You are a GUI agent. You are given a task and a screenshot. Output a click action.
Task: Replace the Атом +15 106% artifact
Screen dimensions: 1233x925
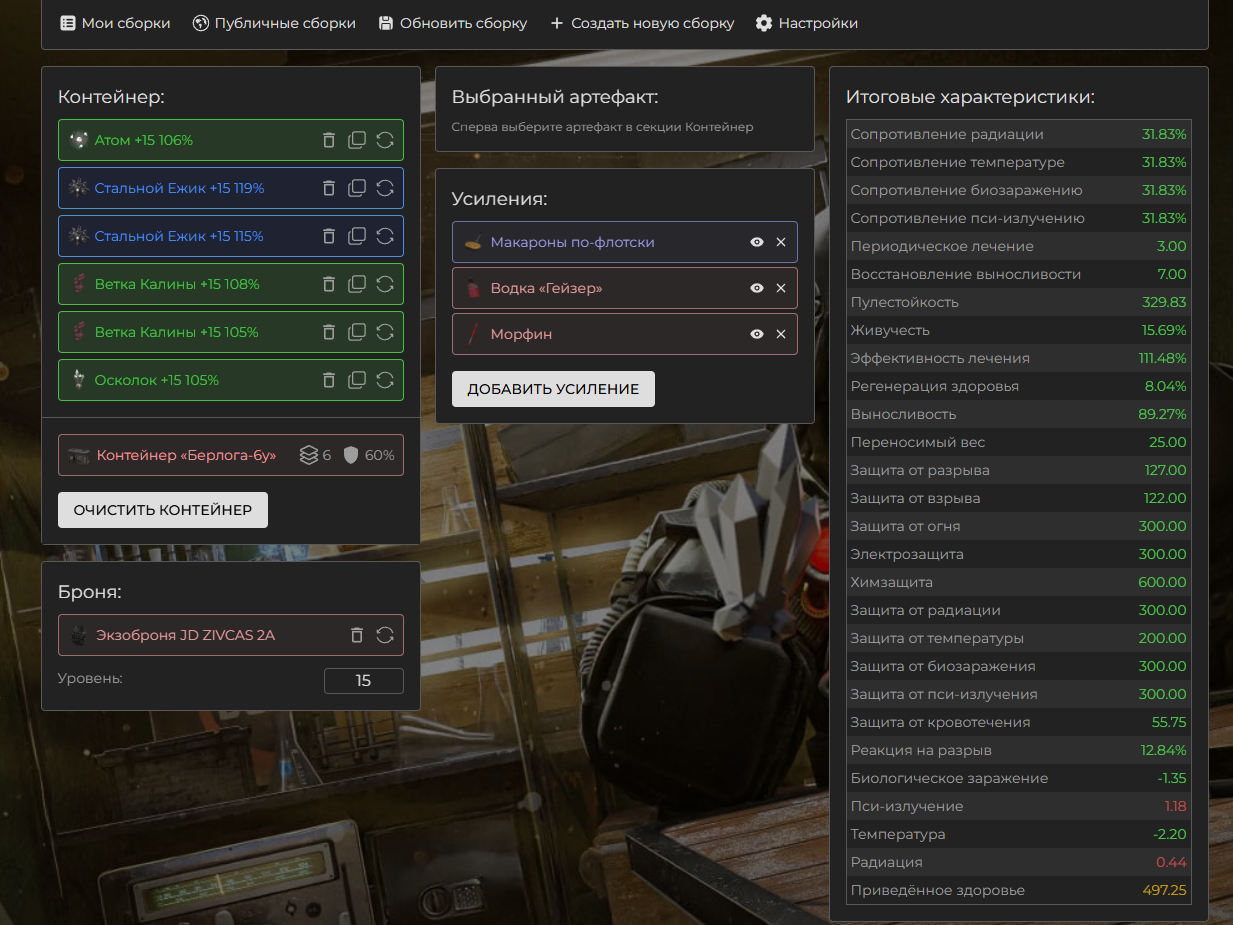click(385, 140)
